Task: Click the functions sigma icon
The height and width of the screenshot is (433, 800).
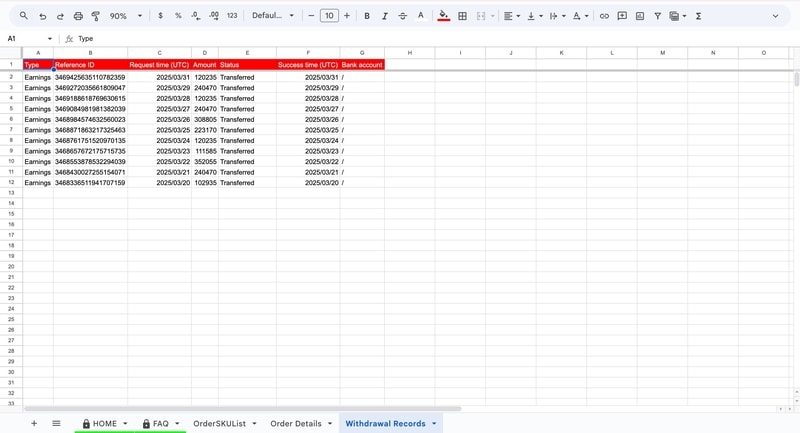Action: tap(698, 16)
